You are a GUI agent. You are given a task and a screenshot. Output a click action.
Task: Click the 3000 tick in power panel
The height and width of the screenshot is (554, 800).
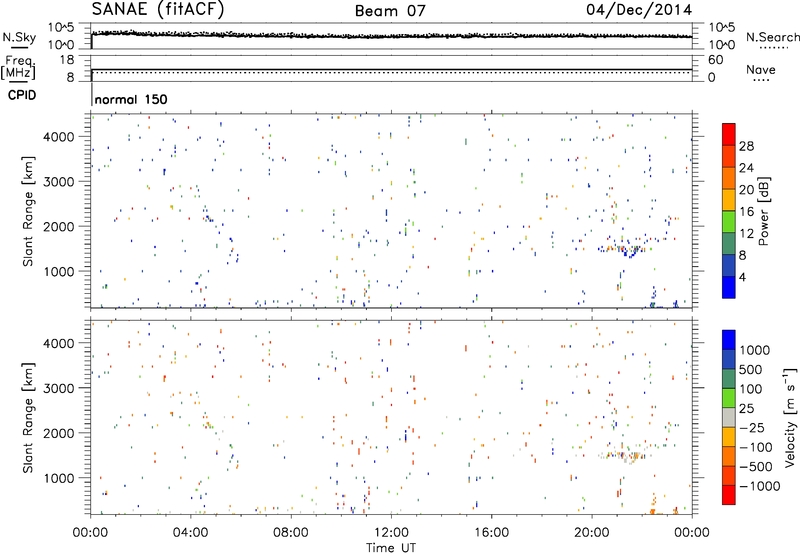pyautogui.click(x=58, y=182)
